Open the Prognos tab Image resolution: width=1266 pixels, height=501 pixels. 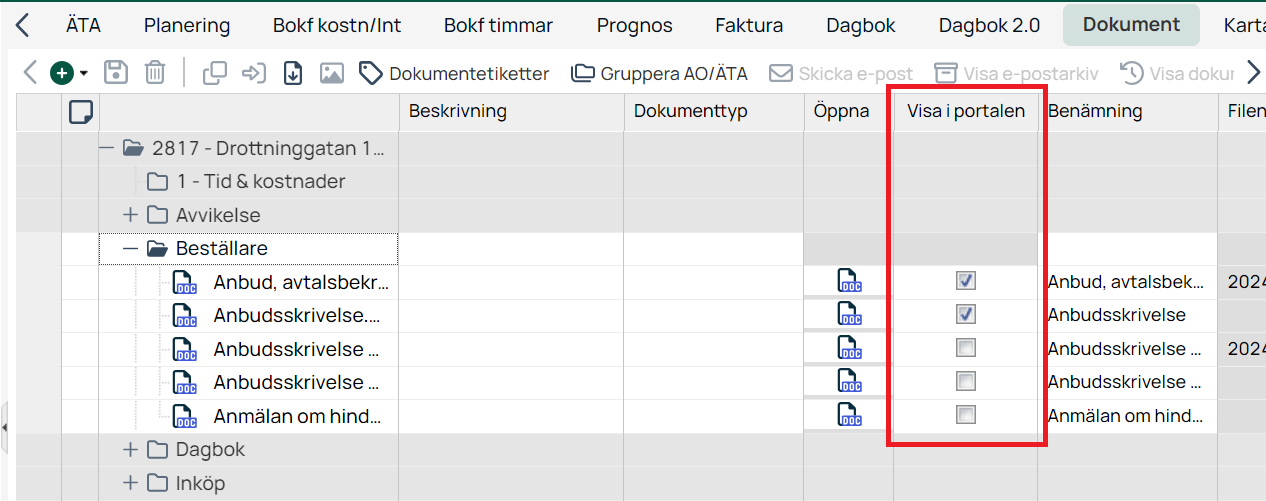pyautogui.click(x=635, y=25)
